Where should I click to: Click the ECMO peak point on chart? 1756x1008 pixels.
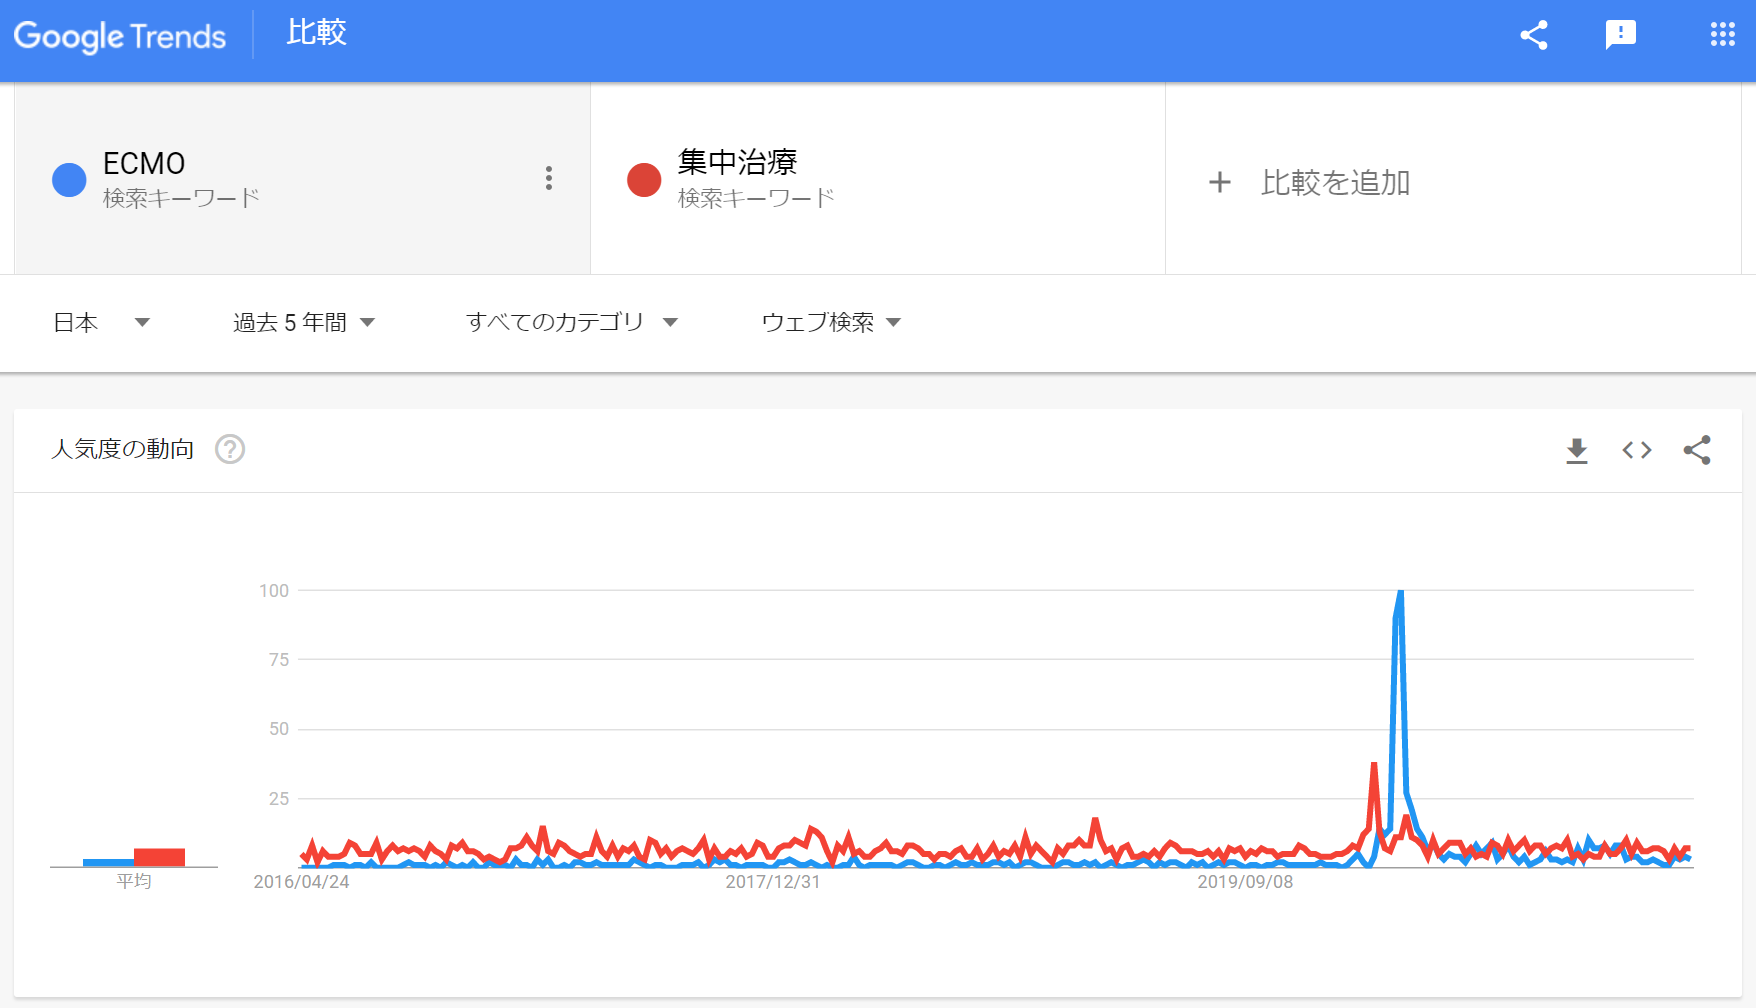[1400, 592]
